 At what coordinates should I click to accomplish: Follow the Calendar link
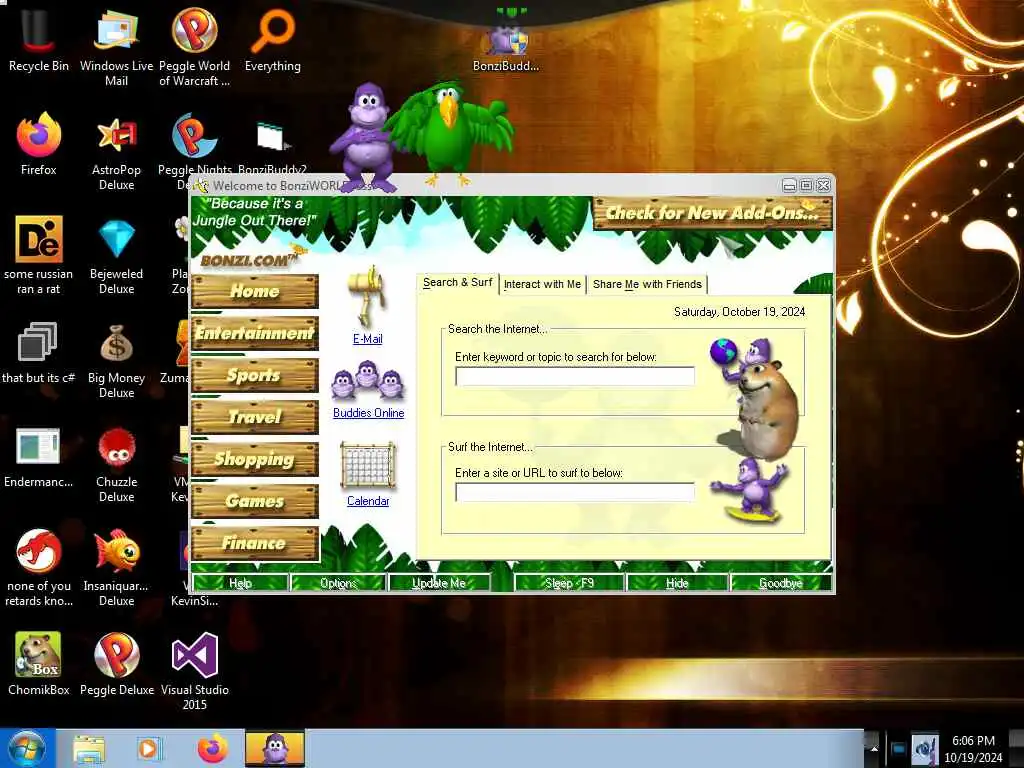click(368, 501)
